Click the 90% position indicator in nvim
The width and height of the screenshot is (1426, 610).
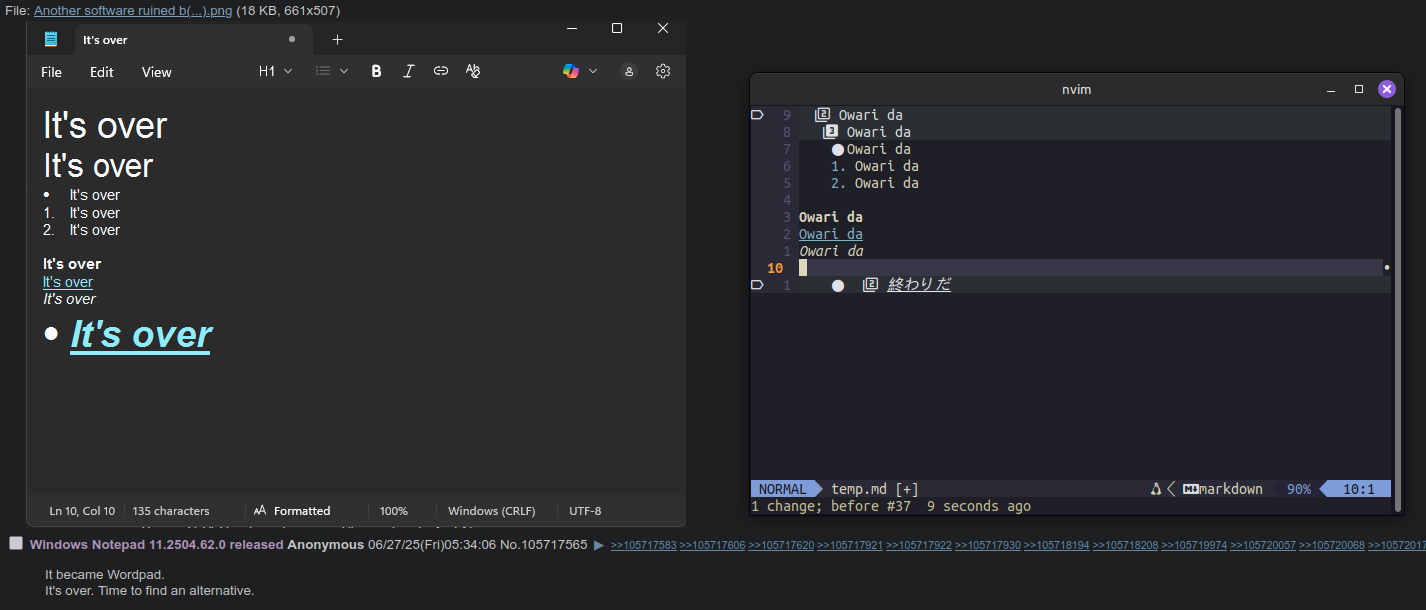coord(1298,489)
